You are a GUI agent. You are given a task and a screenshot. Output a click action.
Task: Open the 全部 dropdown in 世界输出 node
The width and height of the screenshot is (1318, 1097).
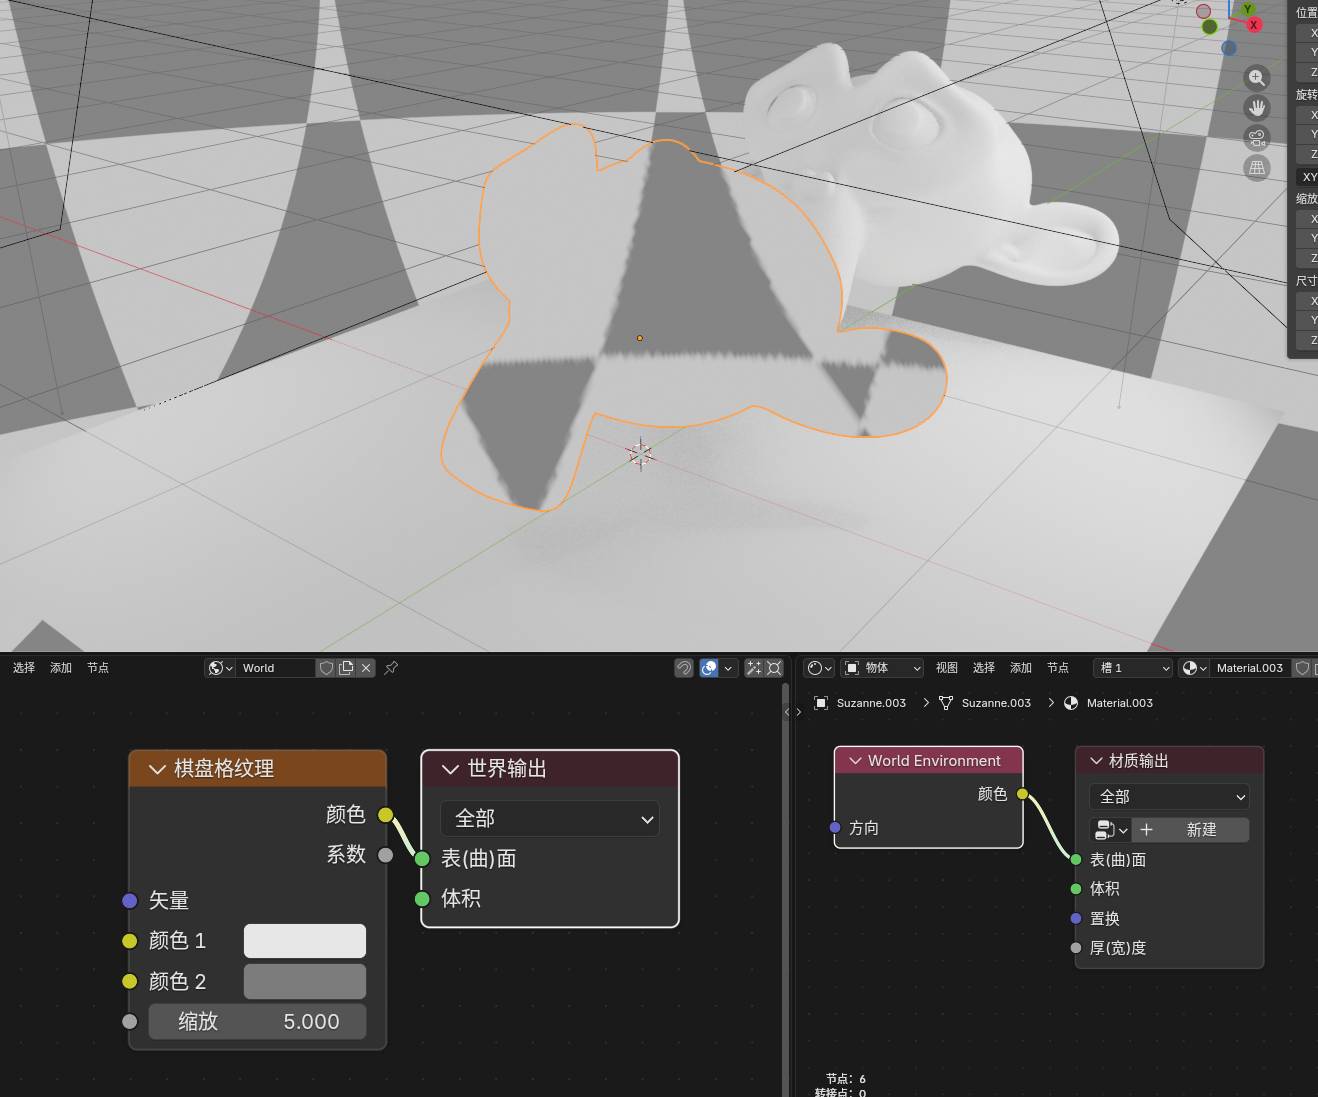pos(550,819)
